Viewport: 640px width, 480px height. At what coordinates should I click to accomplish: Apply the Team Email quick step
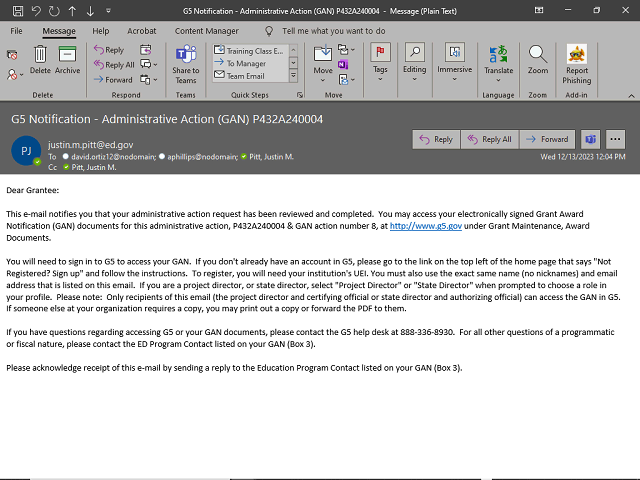tap(249, 76)
